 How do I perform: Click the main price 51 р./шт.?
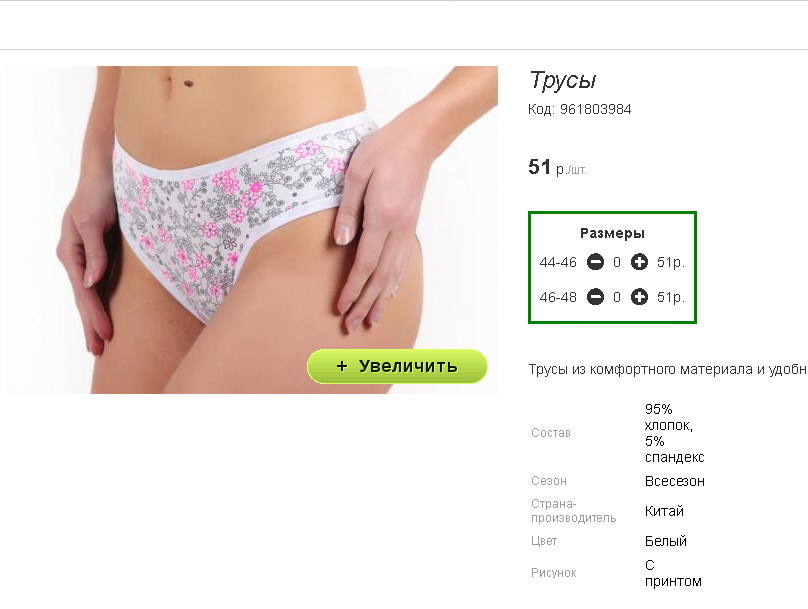click(558, 167)
